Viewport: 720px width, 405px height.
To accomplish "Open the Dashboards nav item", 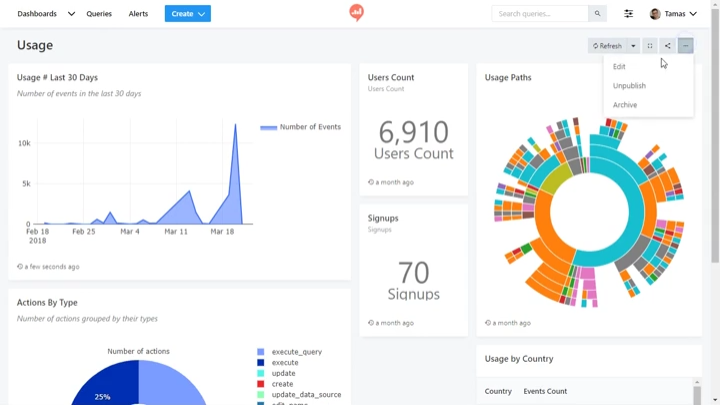I will tap(37, 14).
